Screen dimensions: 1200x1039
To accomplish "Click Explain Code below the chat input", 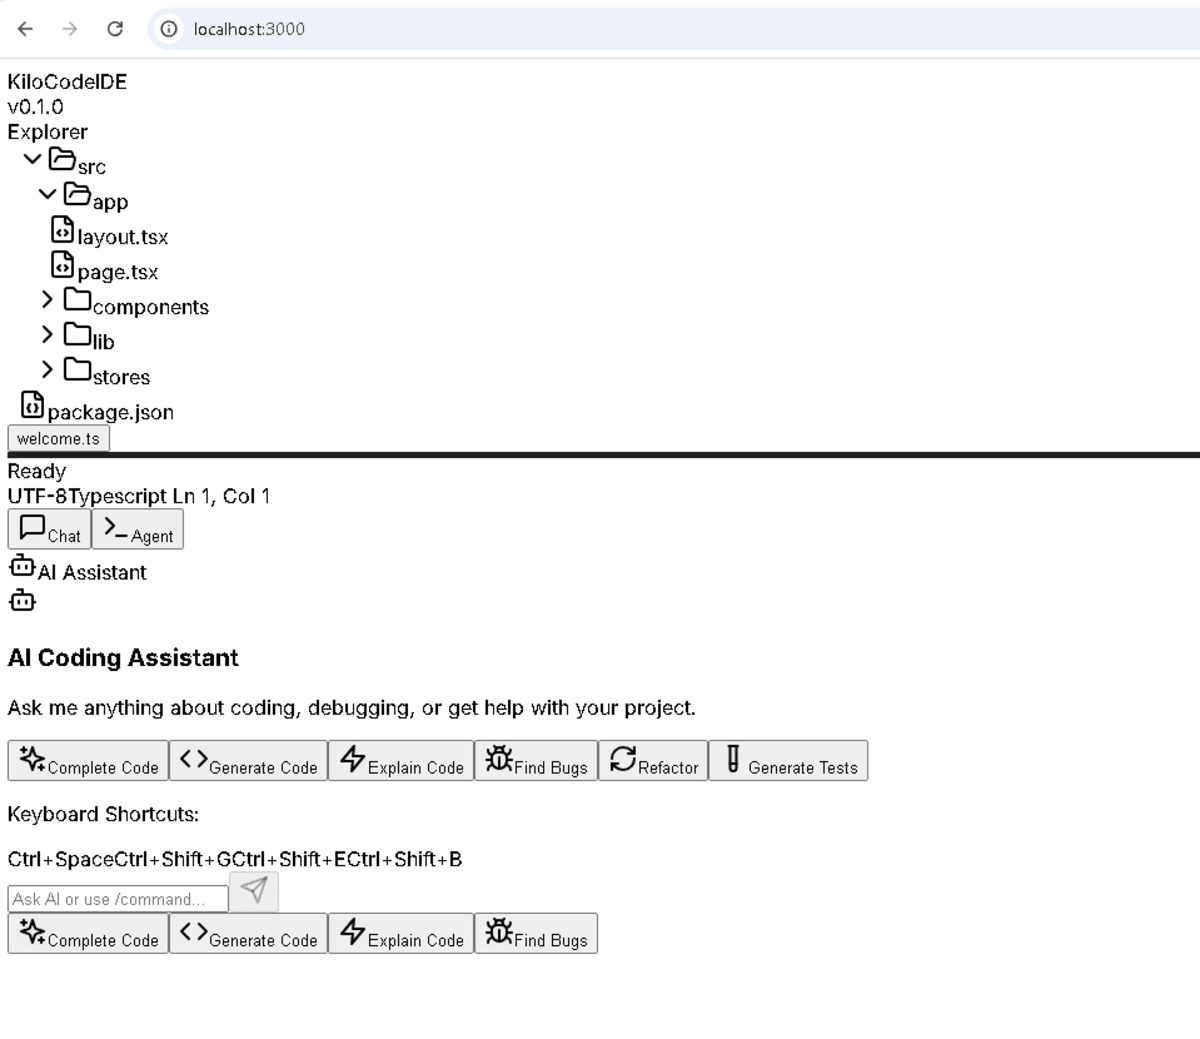I will [401, 933].
